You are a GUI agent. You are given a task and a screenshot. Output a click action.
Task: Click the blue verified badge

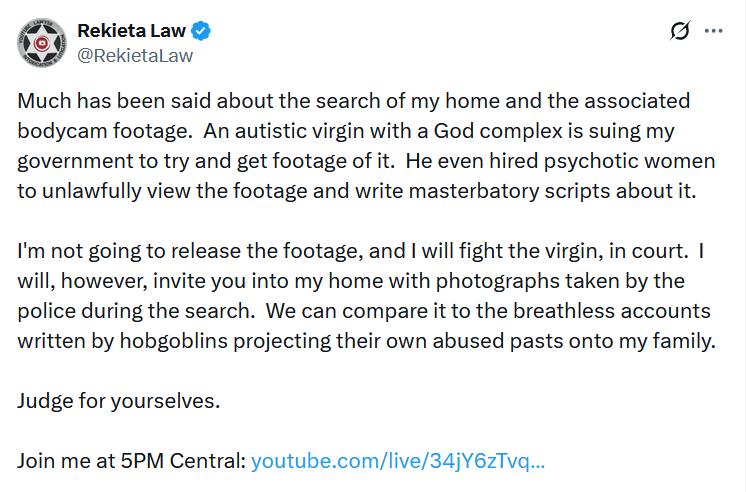point(201,31)
